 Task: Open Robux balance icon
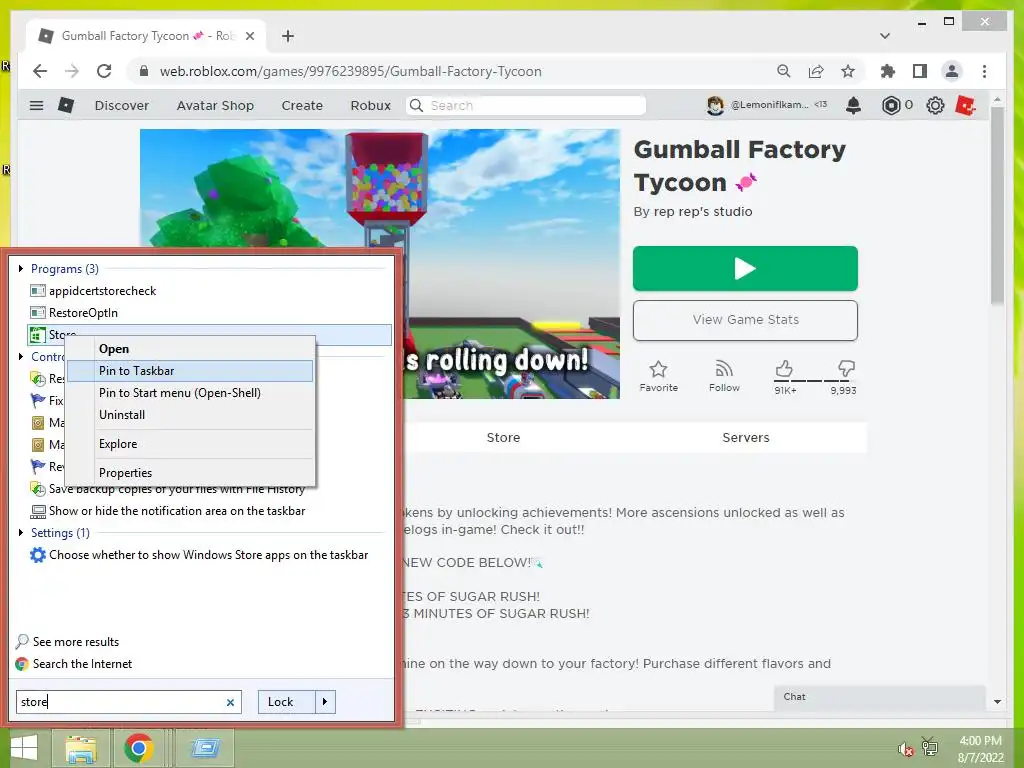891,105
